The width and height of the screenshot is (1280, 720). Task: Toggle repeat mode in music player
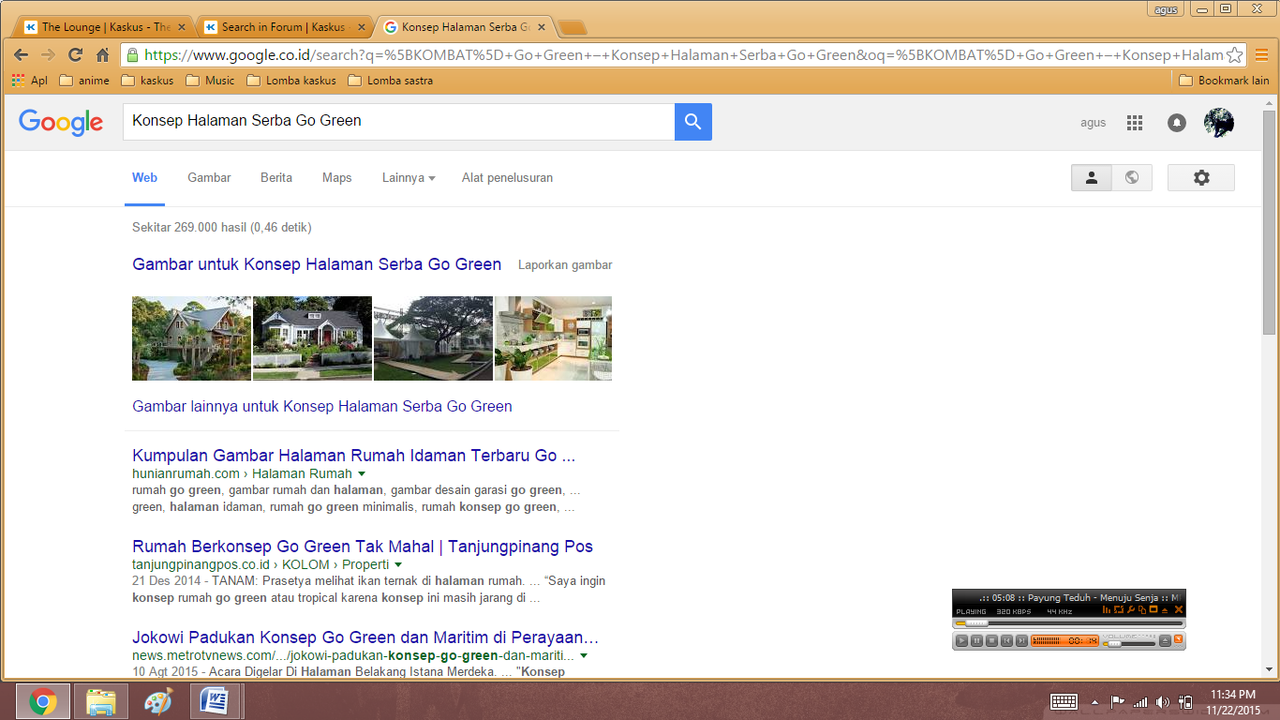[x=1119, y=610]
